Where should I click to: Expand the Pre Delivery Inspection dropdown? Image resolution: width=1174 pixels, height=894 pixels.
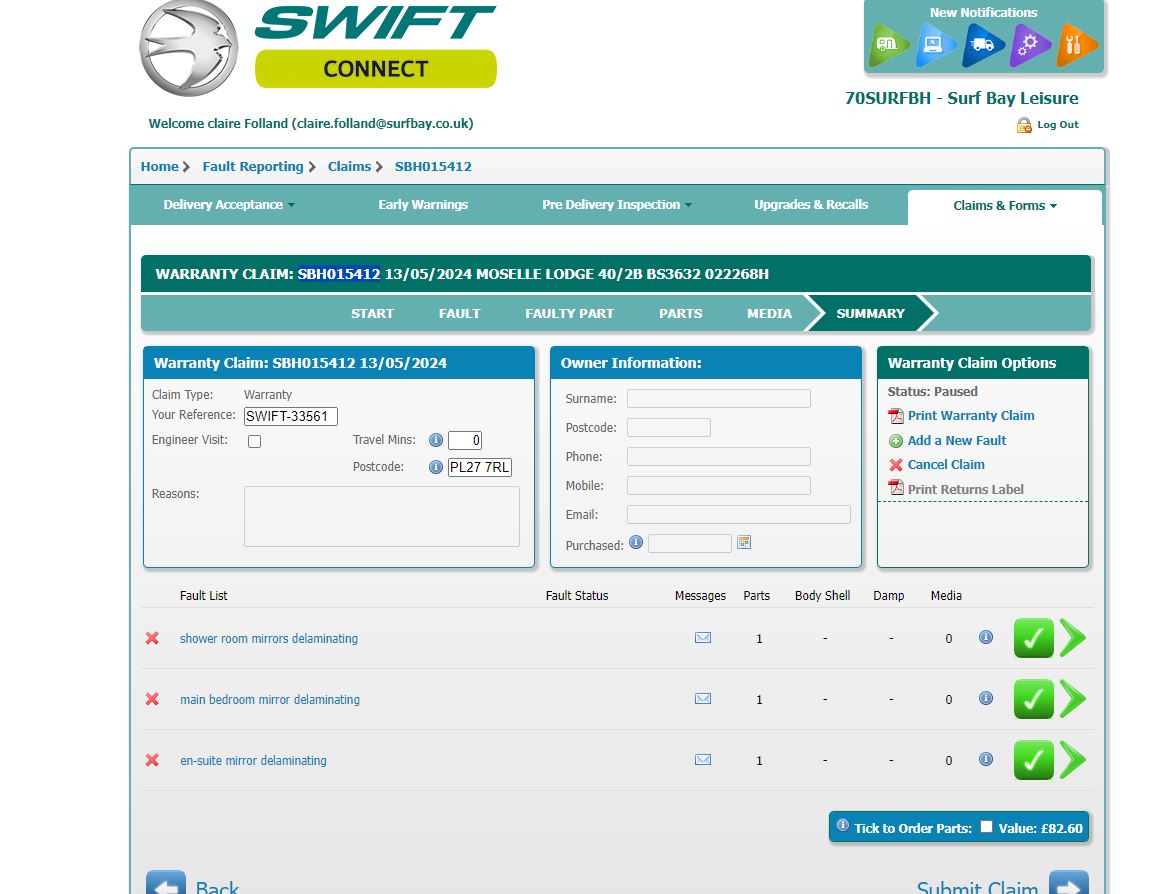coord(616,205)
